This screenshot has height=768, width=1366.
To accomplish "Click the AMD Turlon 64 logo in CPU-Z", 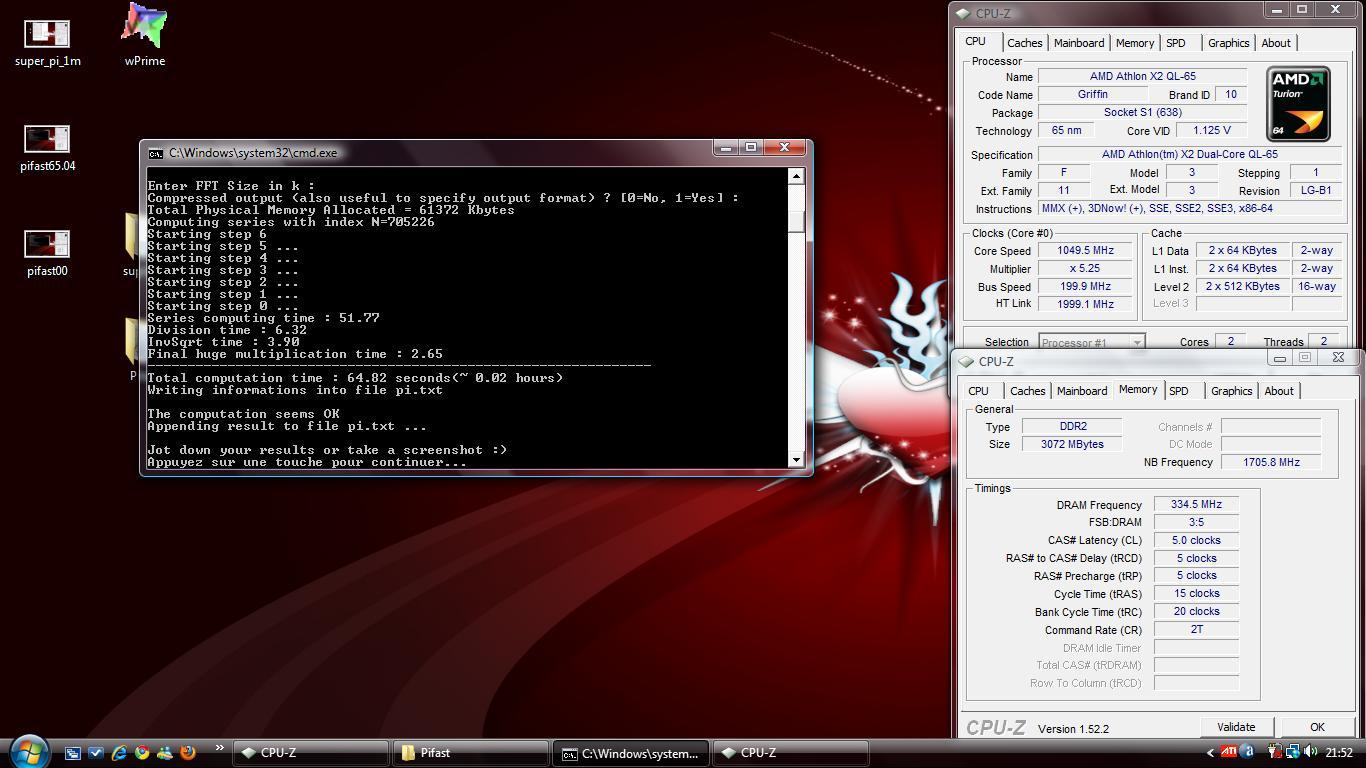I will coord(1298,104).
